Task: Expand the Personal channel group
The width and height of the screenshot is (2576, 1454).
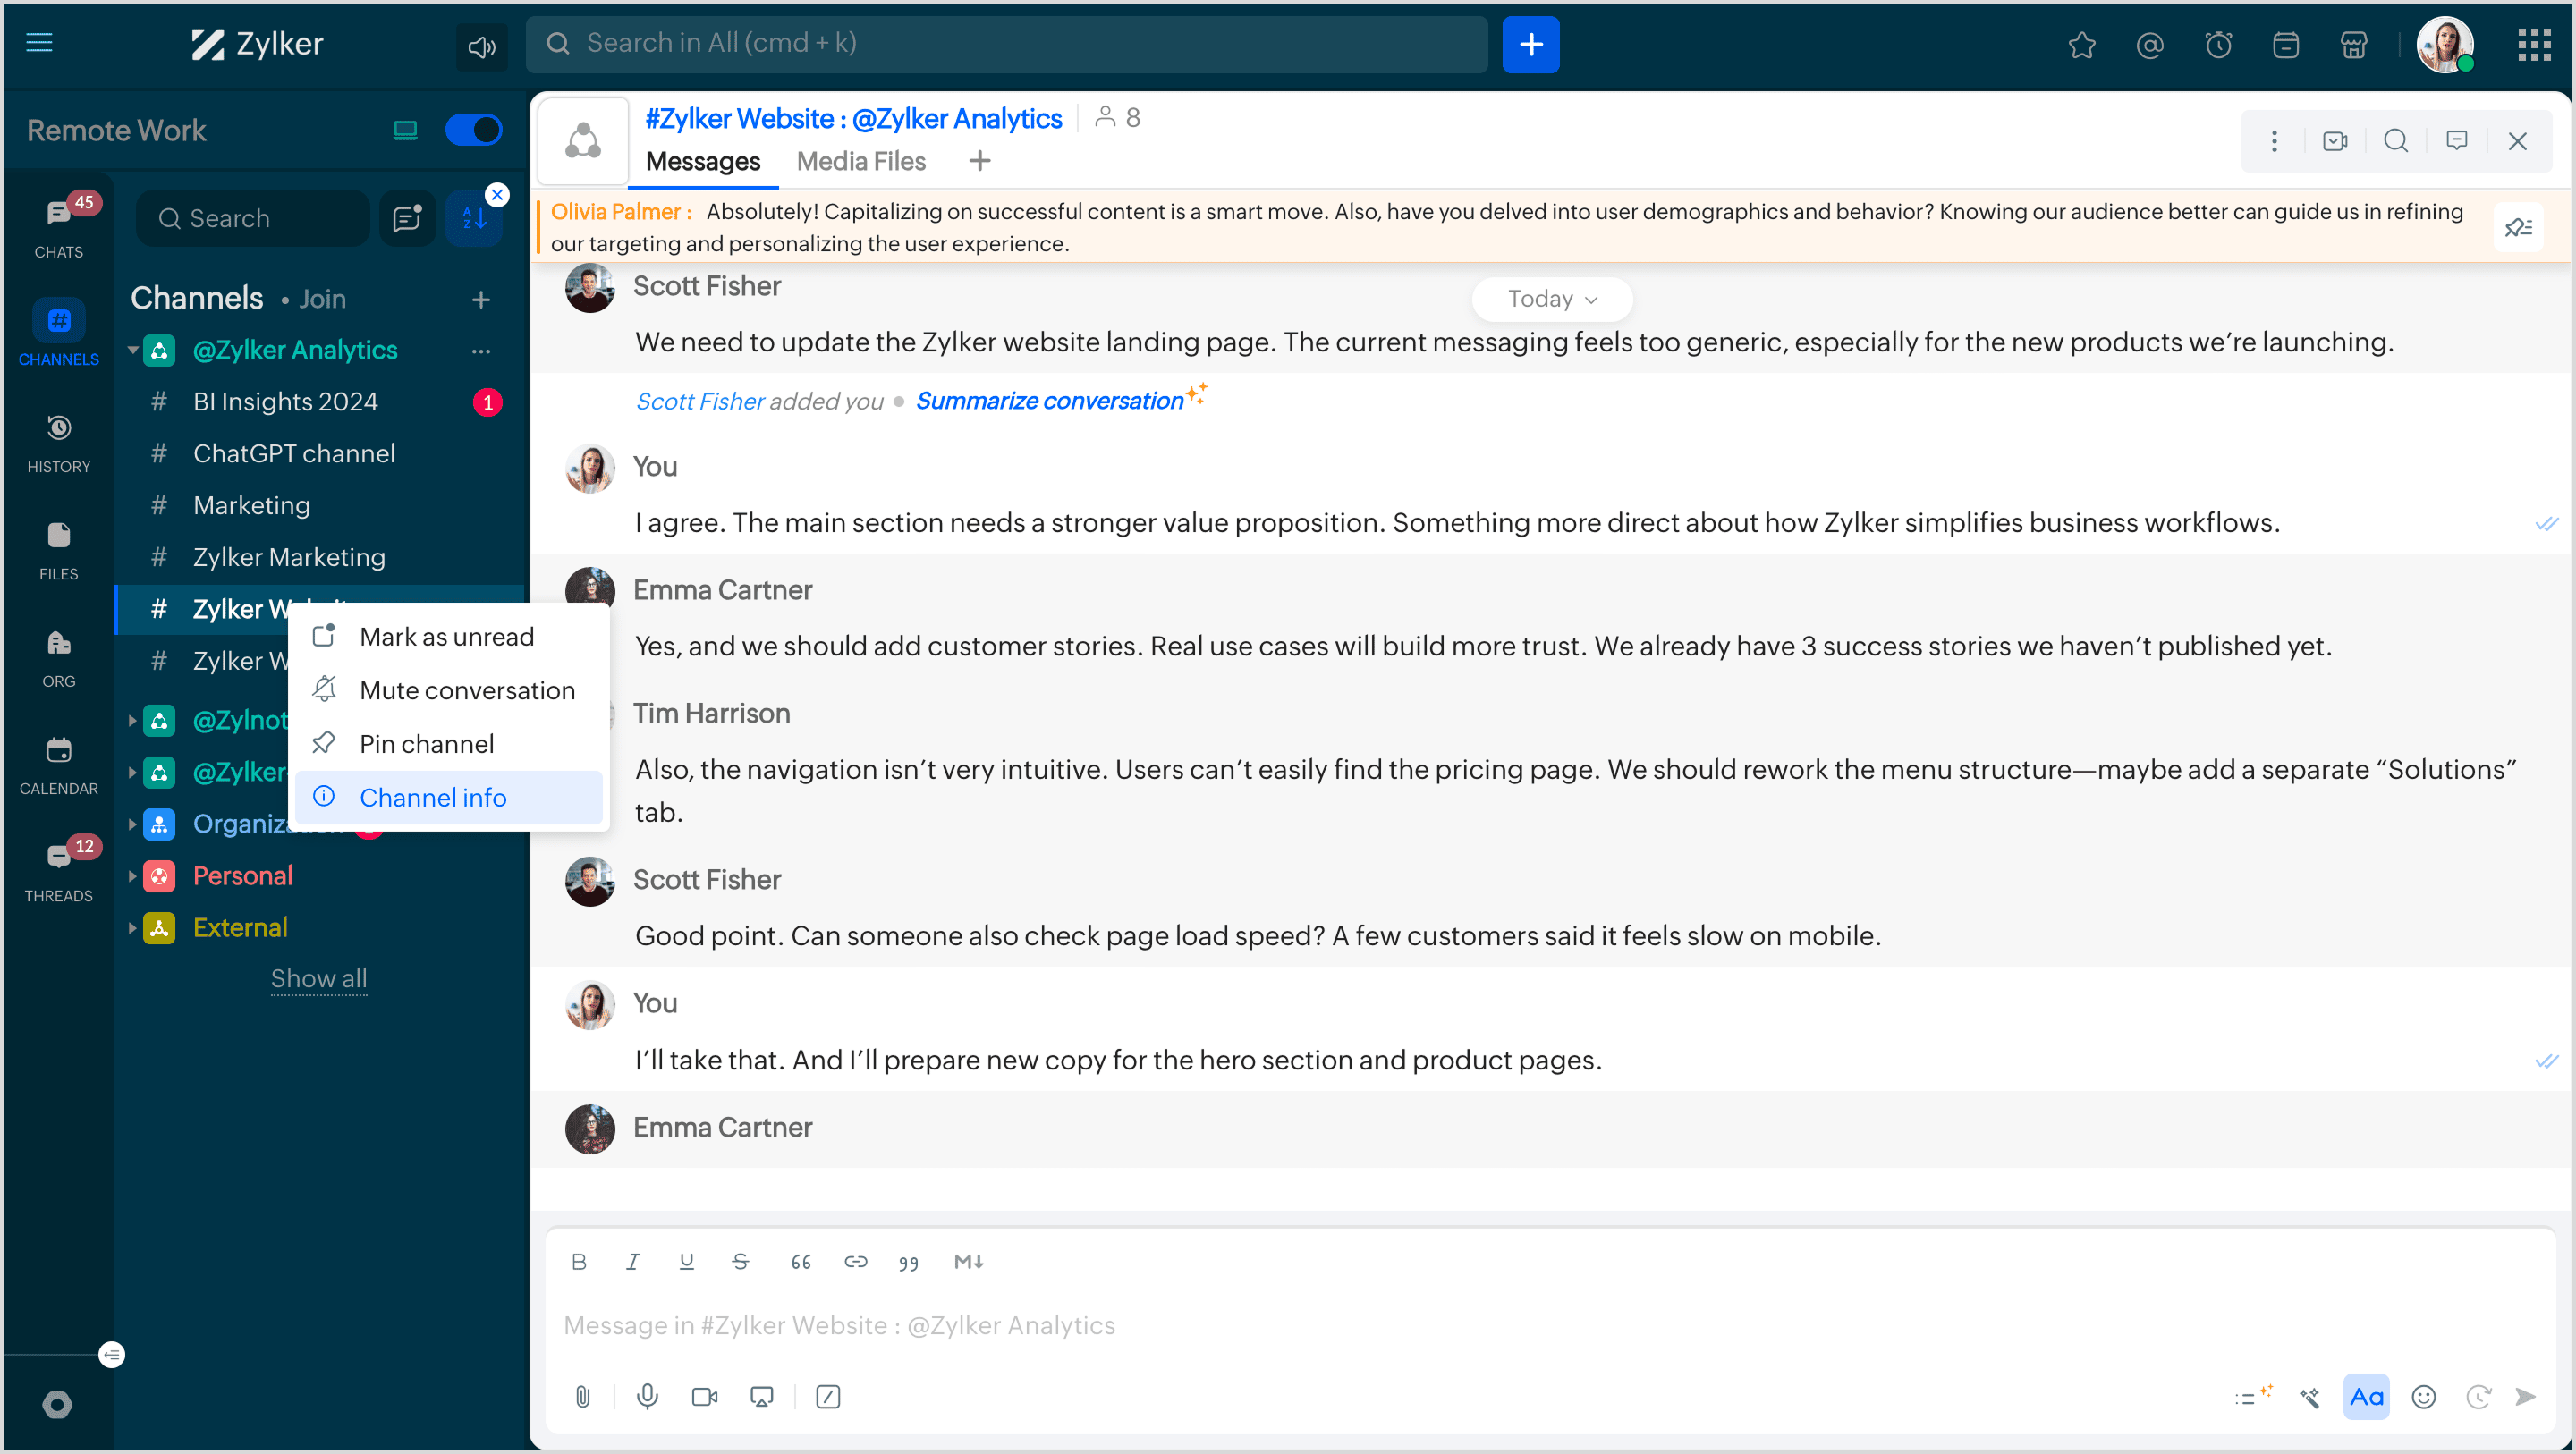Action: tap(132, 876)
